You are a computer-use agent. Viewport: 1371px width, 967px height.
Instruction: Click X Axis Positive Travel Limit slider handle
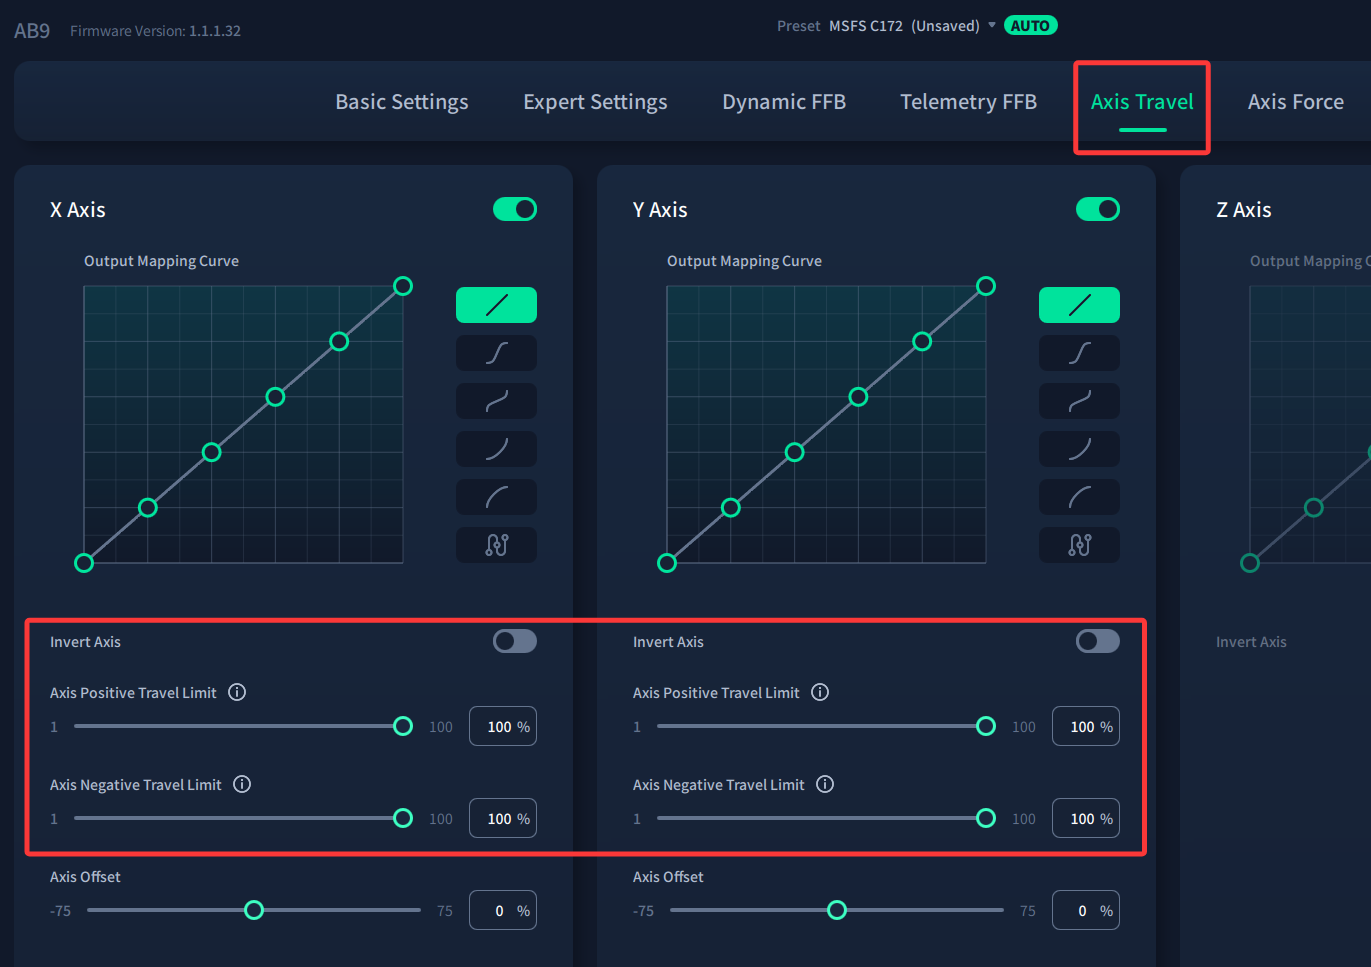tap(403, 726)
